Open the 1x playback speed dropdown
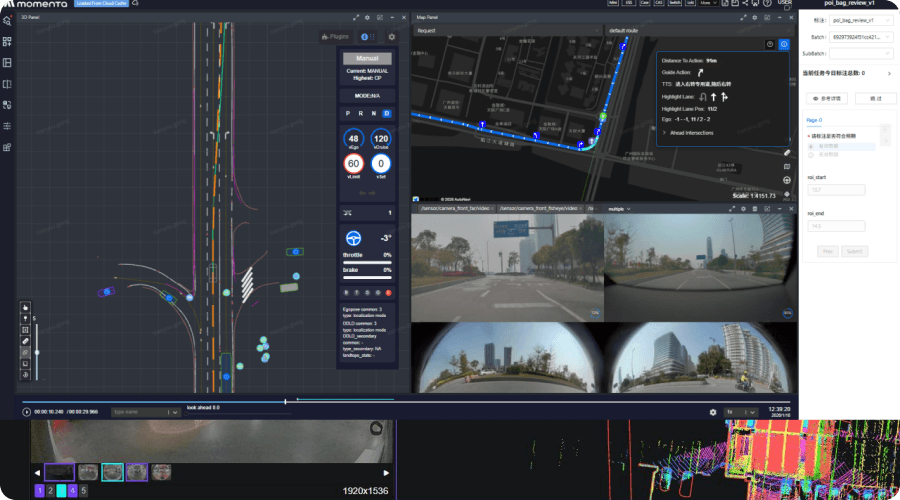The height and width of the screenshot is (500, 900). tap(740, 412)
